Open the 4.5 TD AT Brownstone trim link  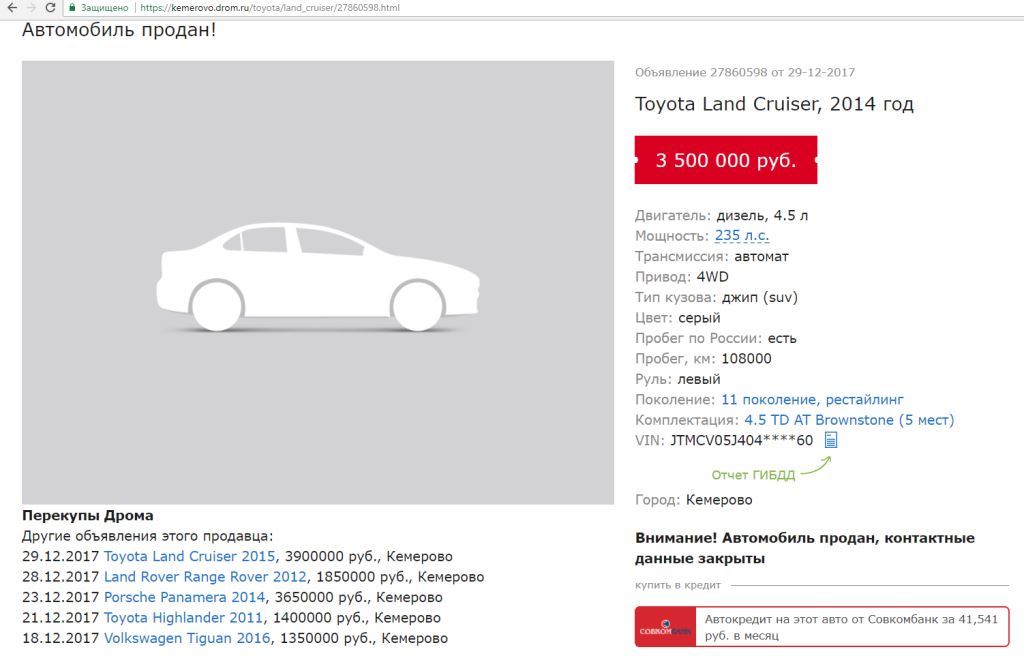(x=849, y=420)
